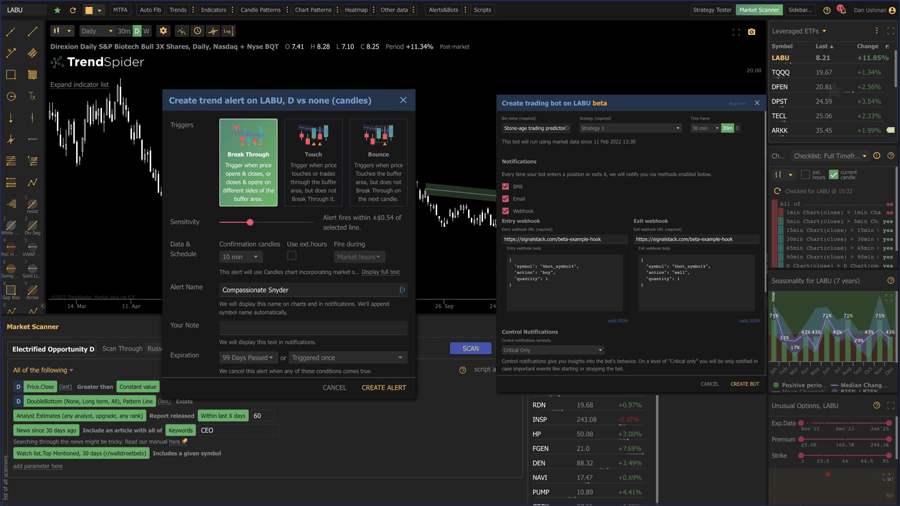The image size is (900, 506).
Task: Expand the chart to fullscreen
Action: [736, 32]
